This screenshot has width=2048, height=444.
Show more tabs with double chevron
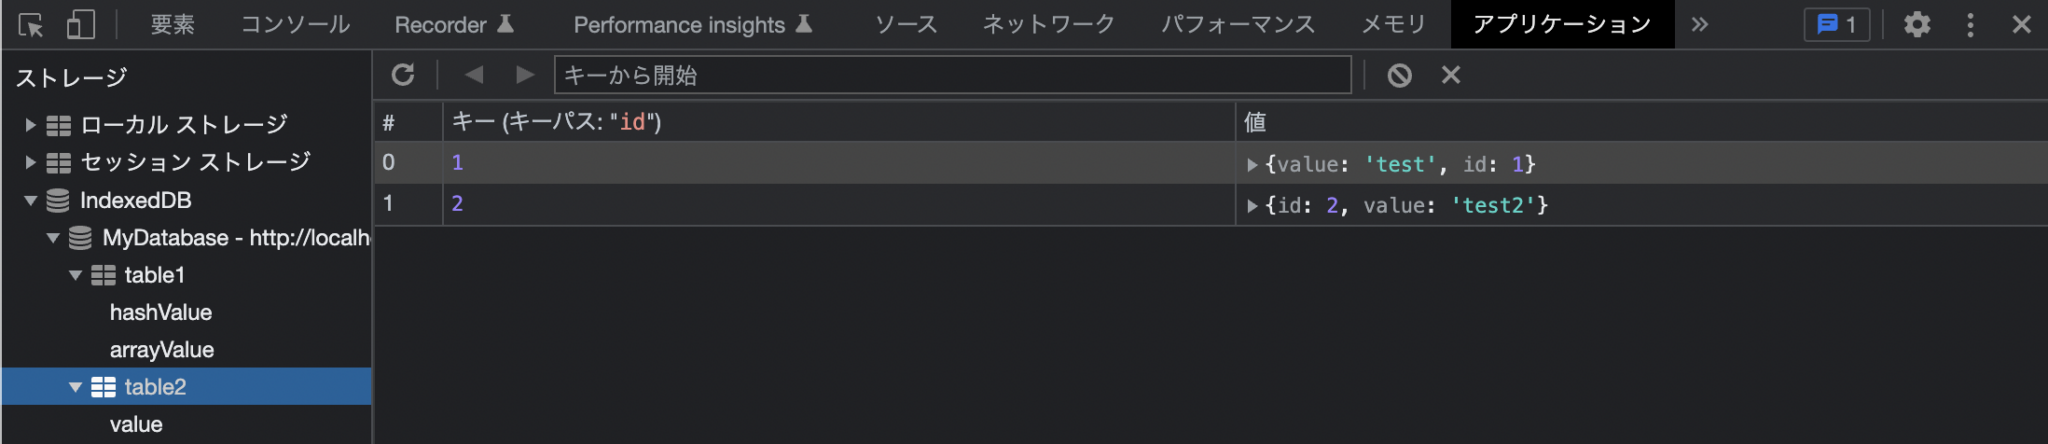1700,25
